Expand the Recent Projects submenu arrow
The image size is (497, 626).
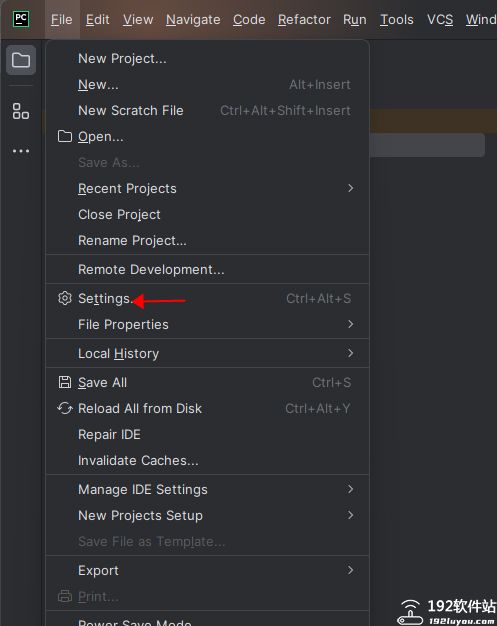pos(350,188)
